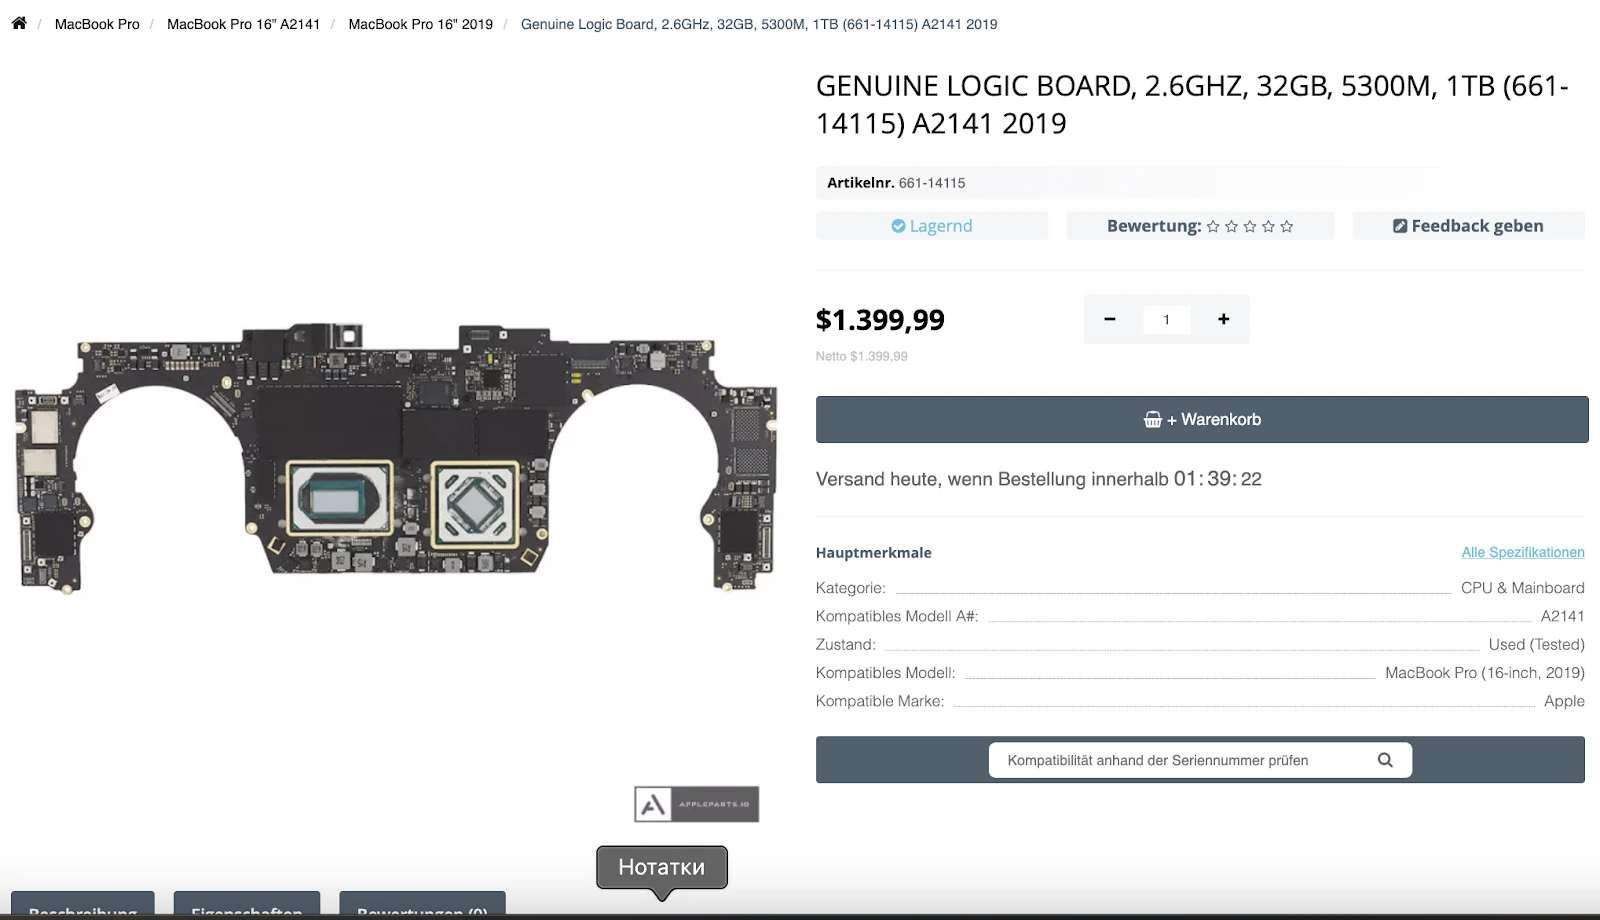Focus the quantity input field
The width and height of the screenshot is (1600, 920).
click(1166, 320)
